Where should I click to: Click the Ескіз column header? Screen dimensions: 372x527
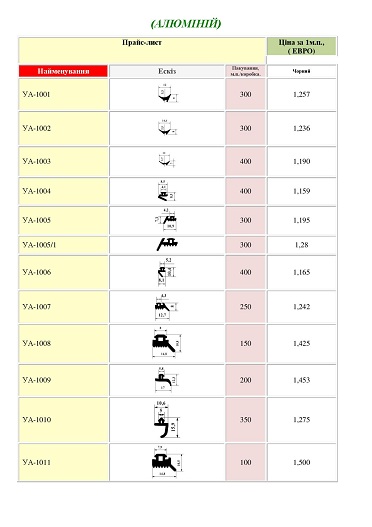pos(167,71)
